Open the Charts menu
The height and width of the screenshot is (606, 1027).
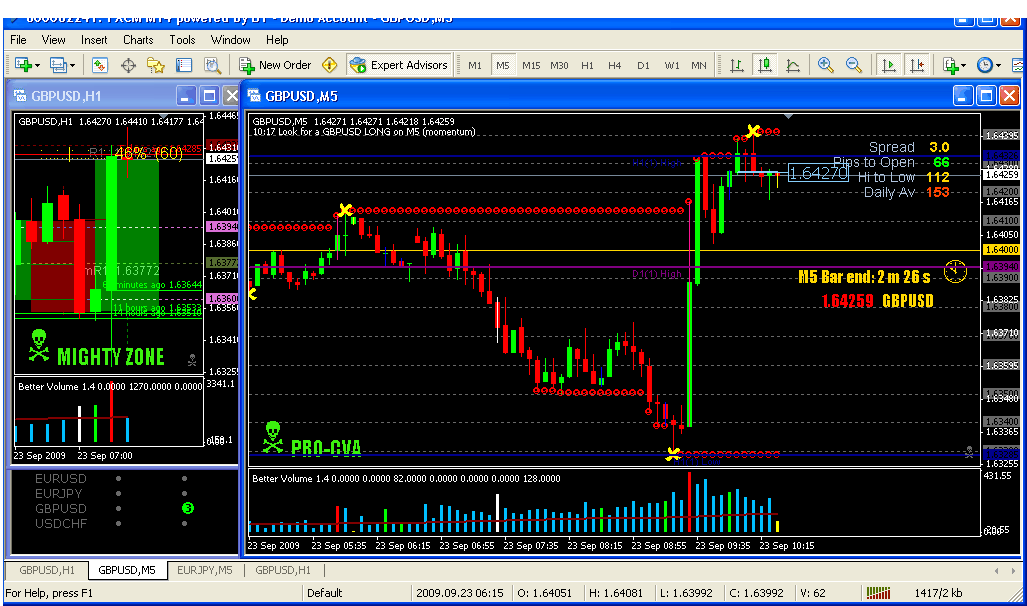138,40
